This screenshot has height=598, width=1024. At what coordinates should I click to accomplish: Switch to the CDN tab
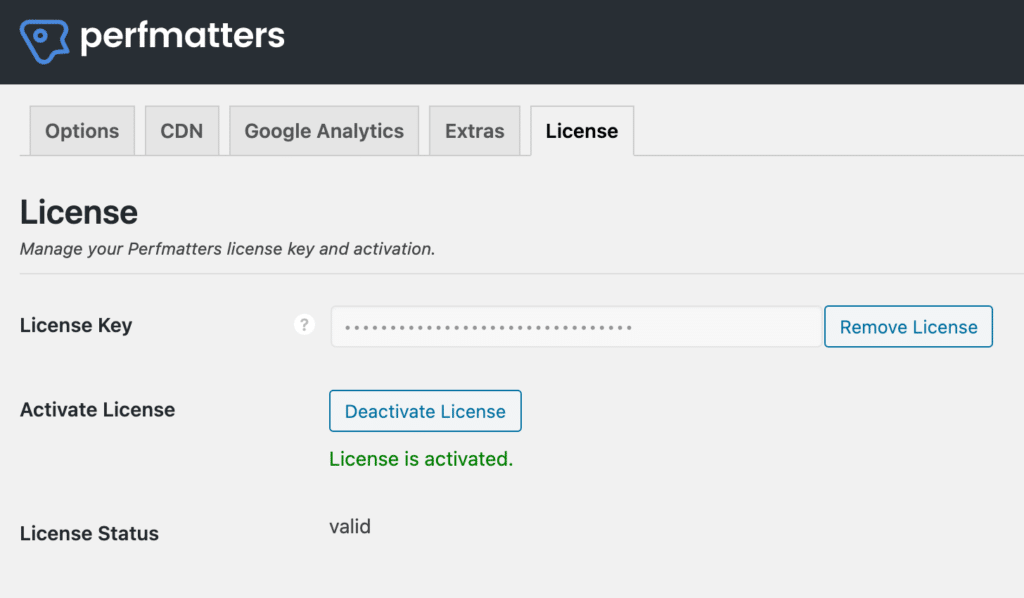pyautogui.click(x=182, y=131)
